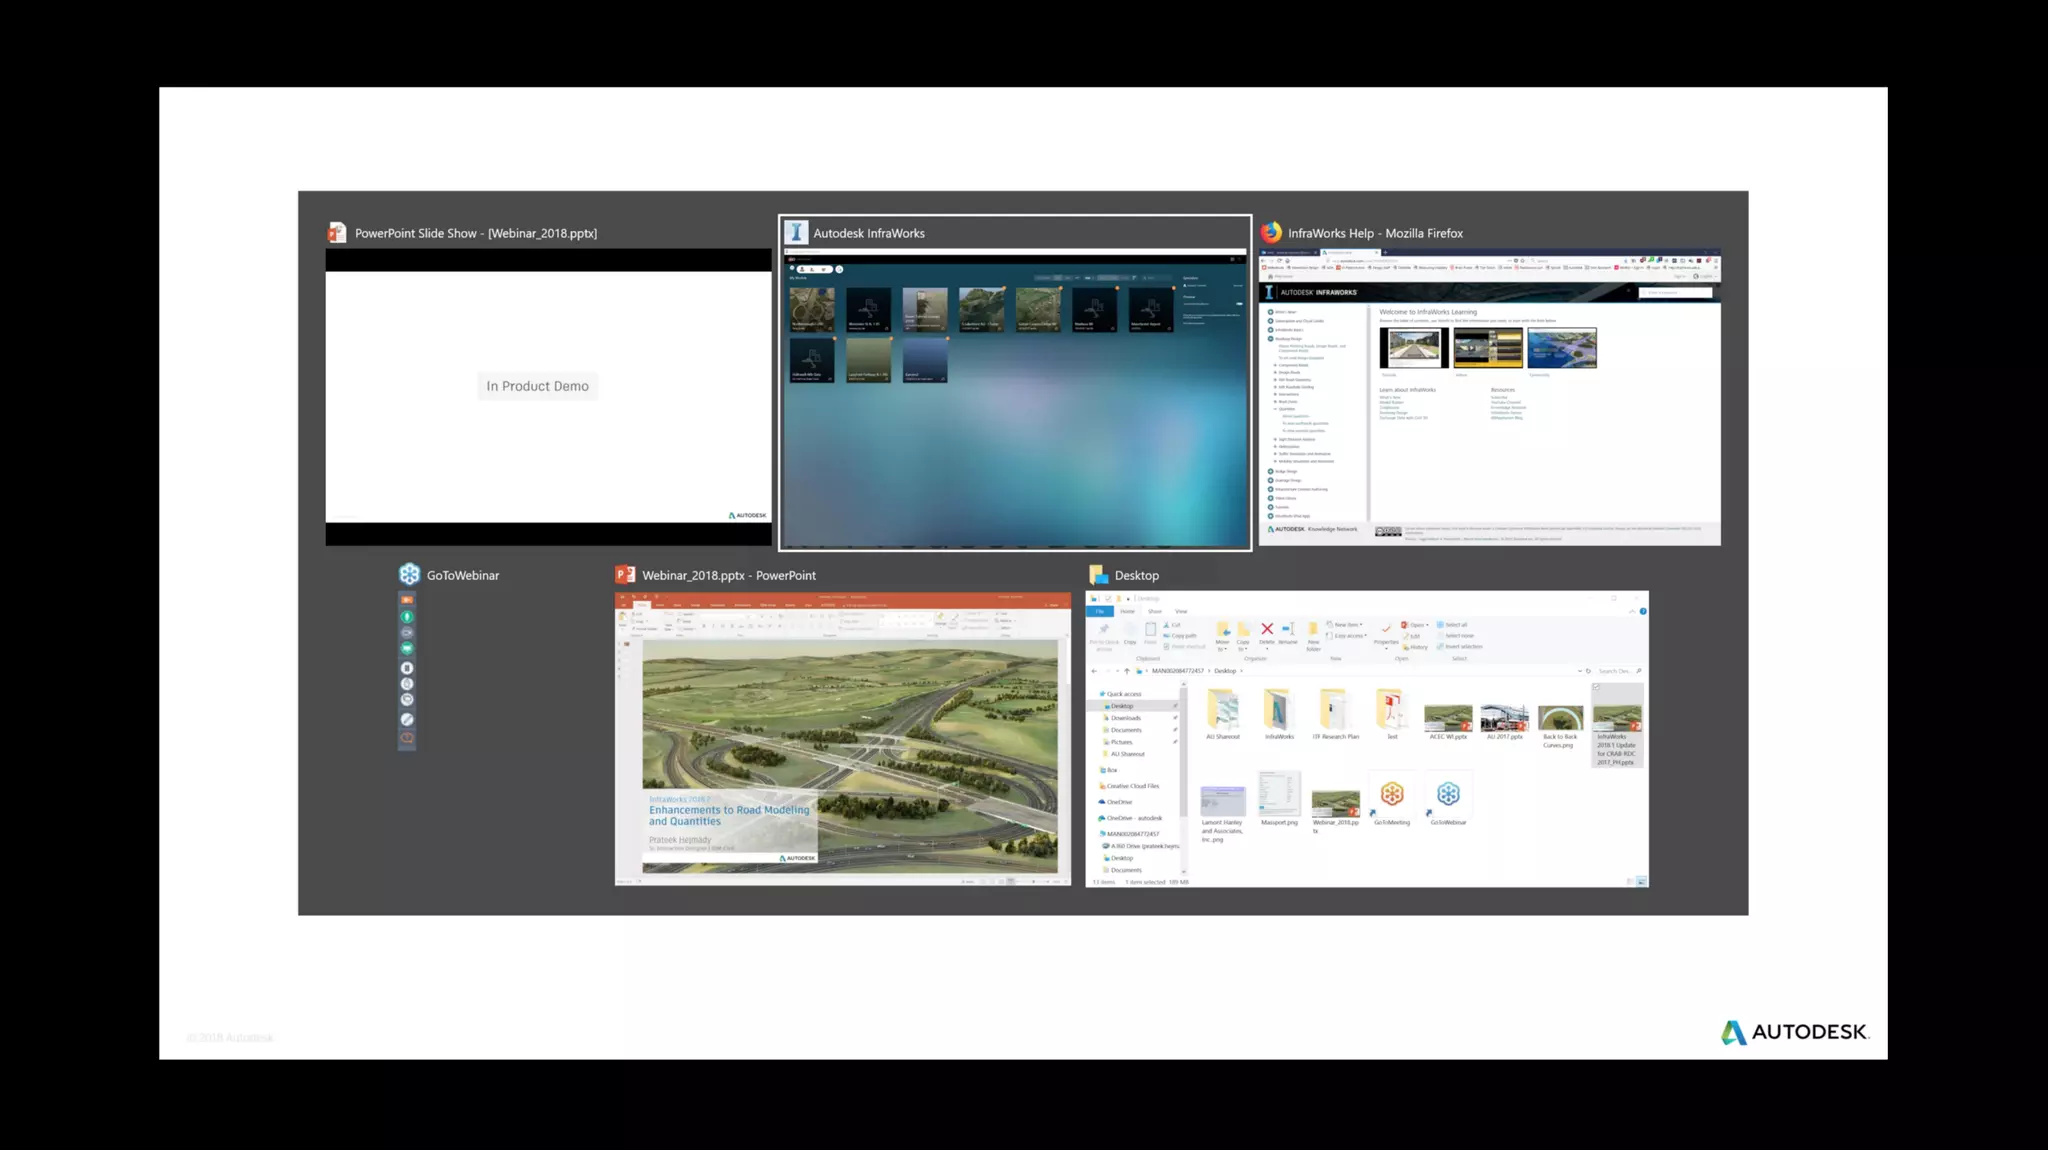Click the orange chat bubble at GoToWebinar panel bottom
The height and width of the screenshot is (1150, 2048).
click(x=407, y=738)
